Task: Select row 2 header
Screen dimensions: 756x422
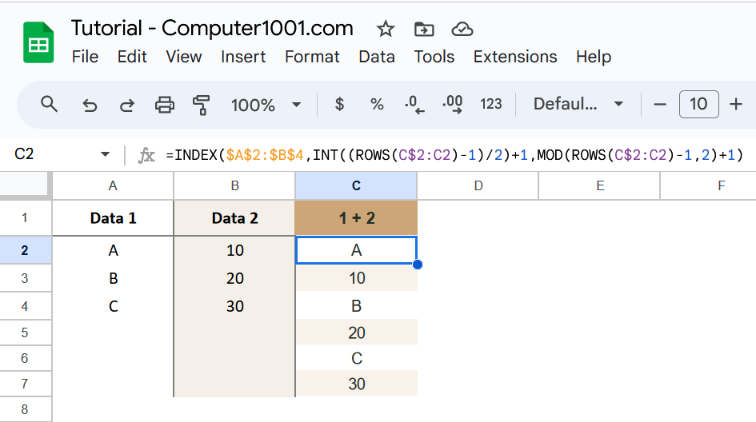Action: coord(25,250)
